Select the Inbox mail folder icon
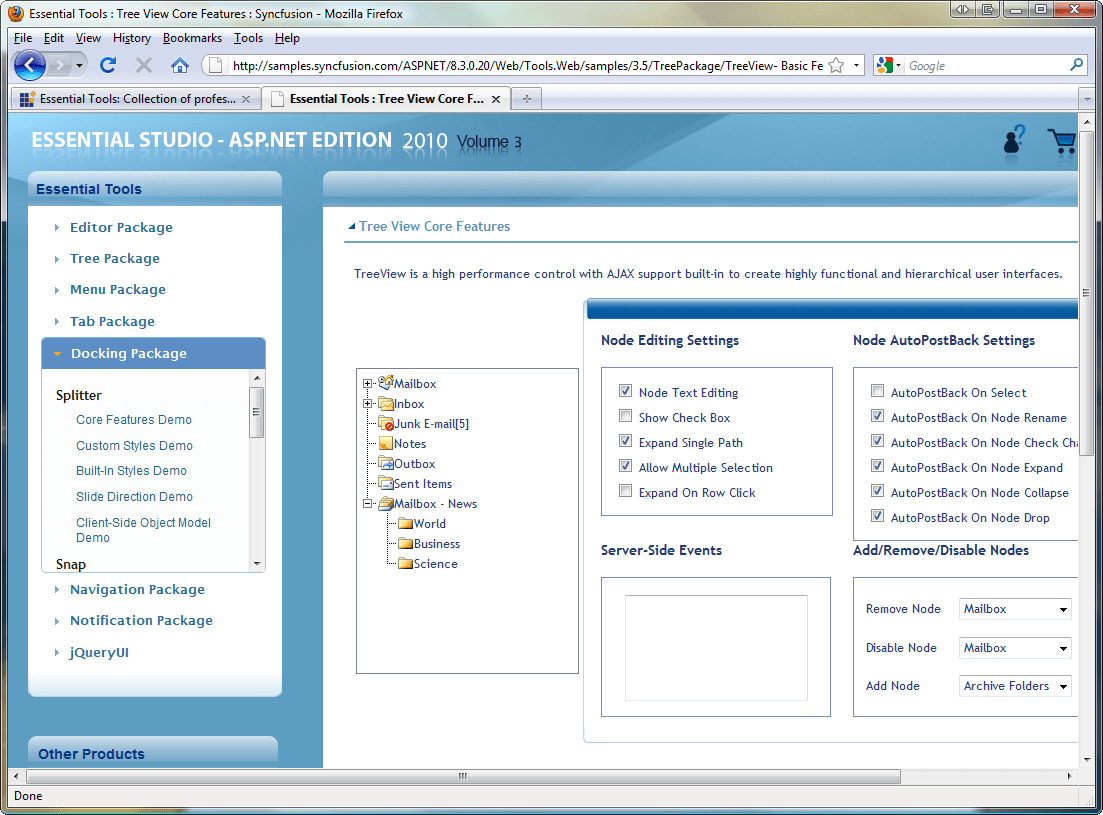The image size is (1103, 815). point(385,403)
